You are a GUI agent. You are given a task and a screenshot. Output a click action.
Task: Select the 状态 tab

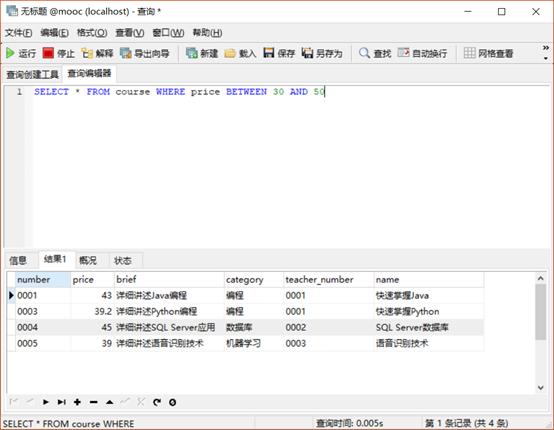pos(123,261)
